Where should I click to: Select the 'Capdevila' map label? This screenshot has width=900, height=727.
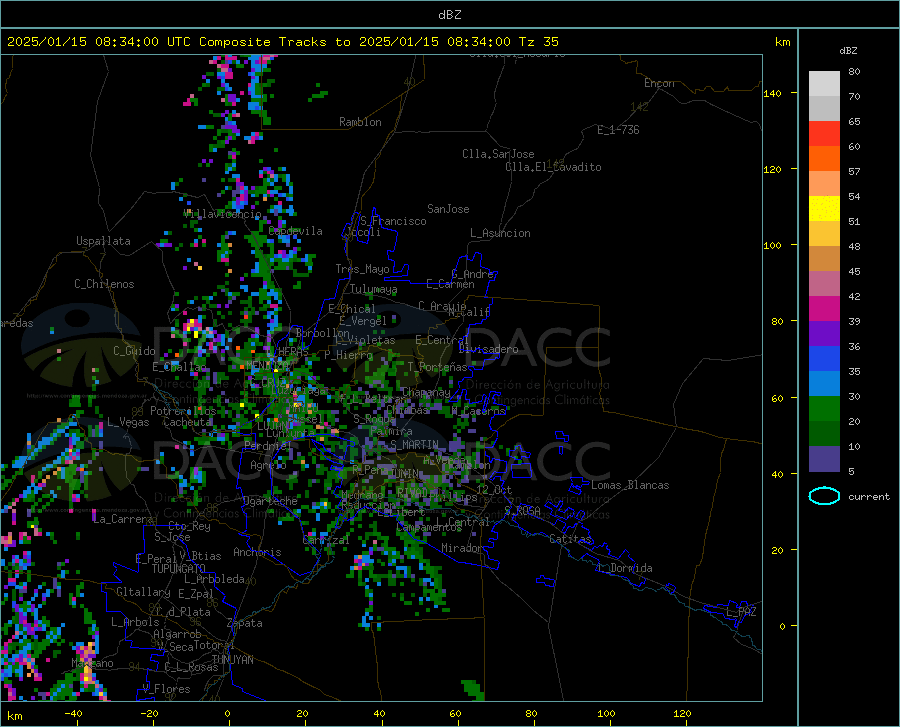[x=295, y=231]
